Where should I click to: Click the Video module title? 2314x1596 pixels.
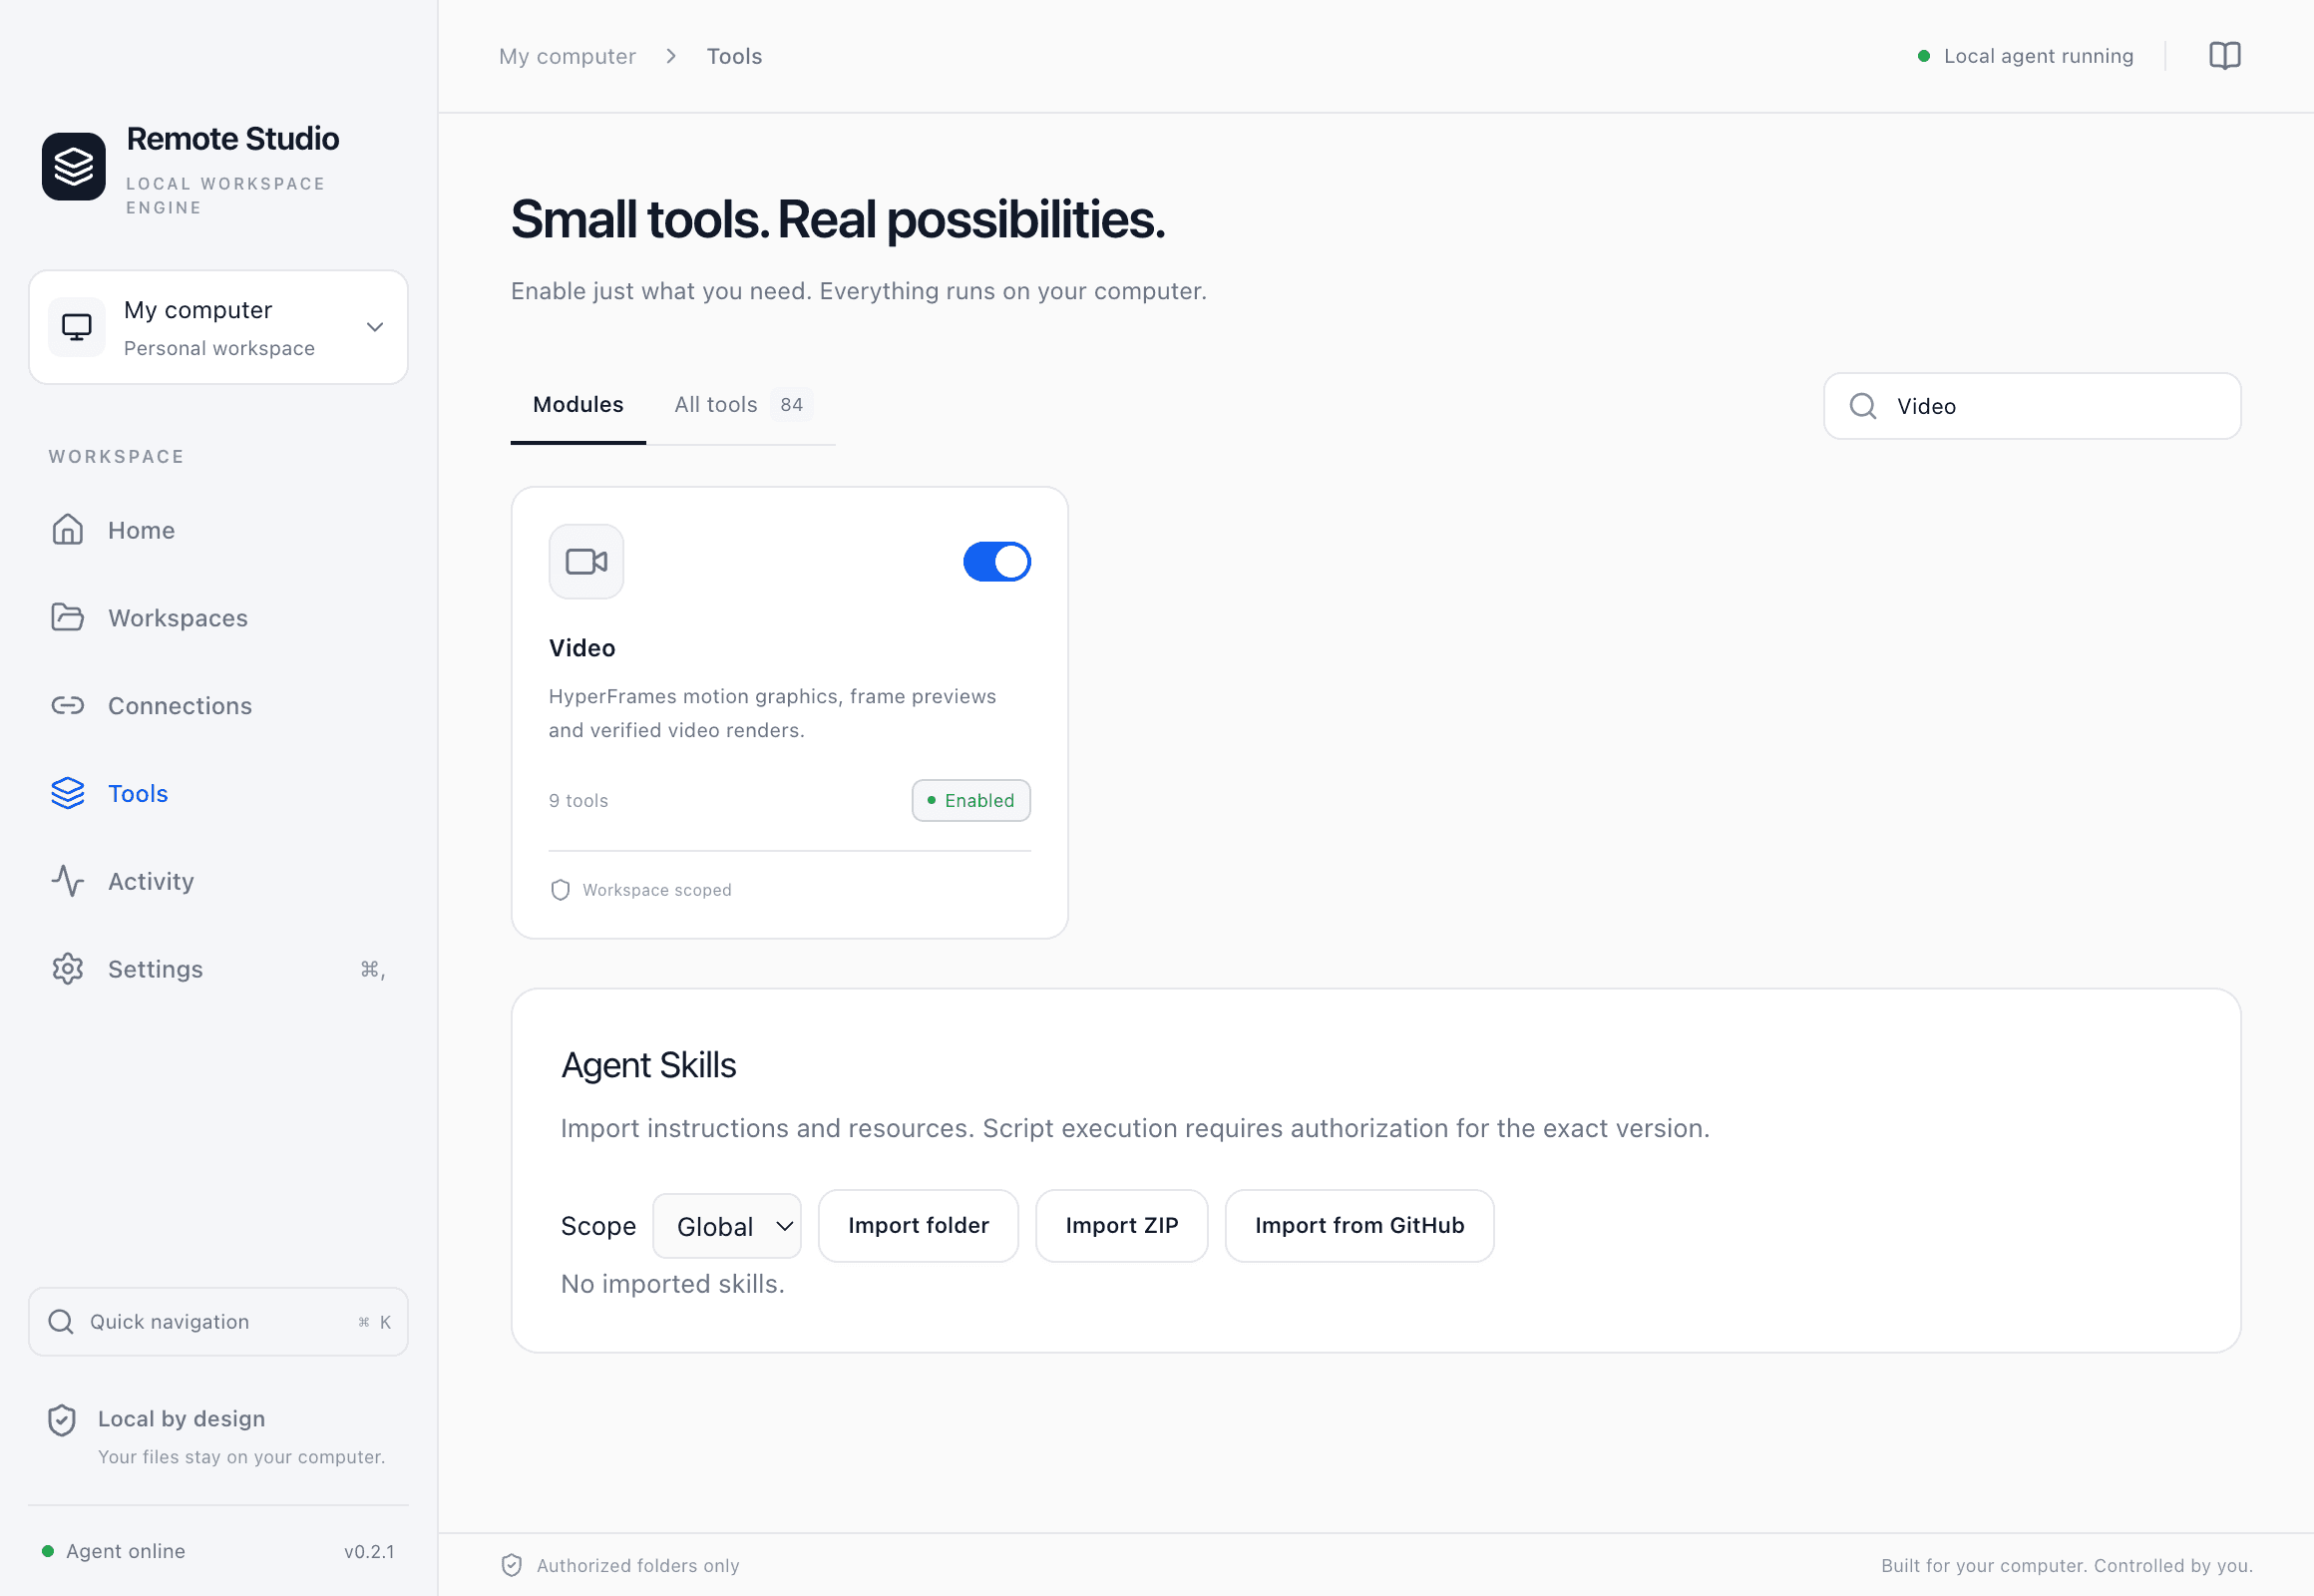point(582,648)
